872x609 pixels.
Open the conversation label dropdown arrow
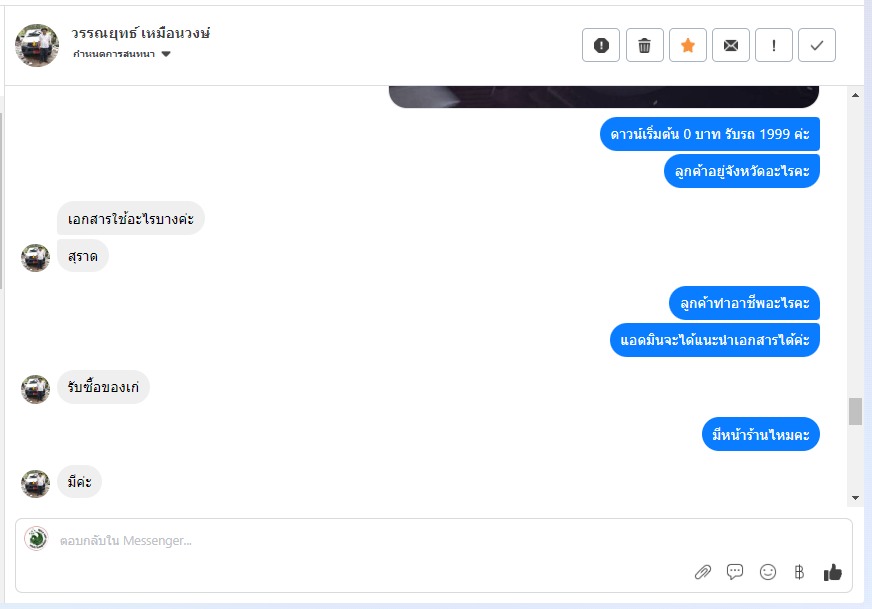(166, 54)
